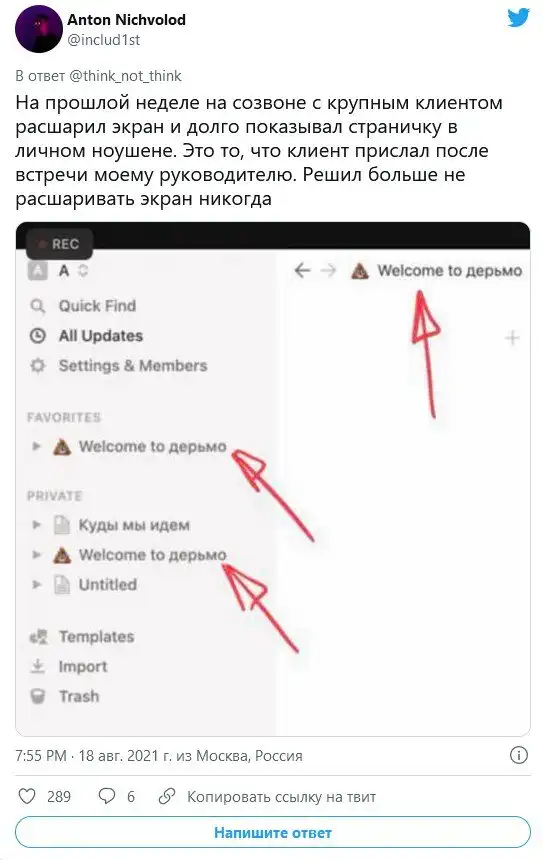Click Копировать ссылку на твит
Image resolution: width=543 pixels, height=860 pixels.
coord(281,796)
